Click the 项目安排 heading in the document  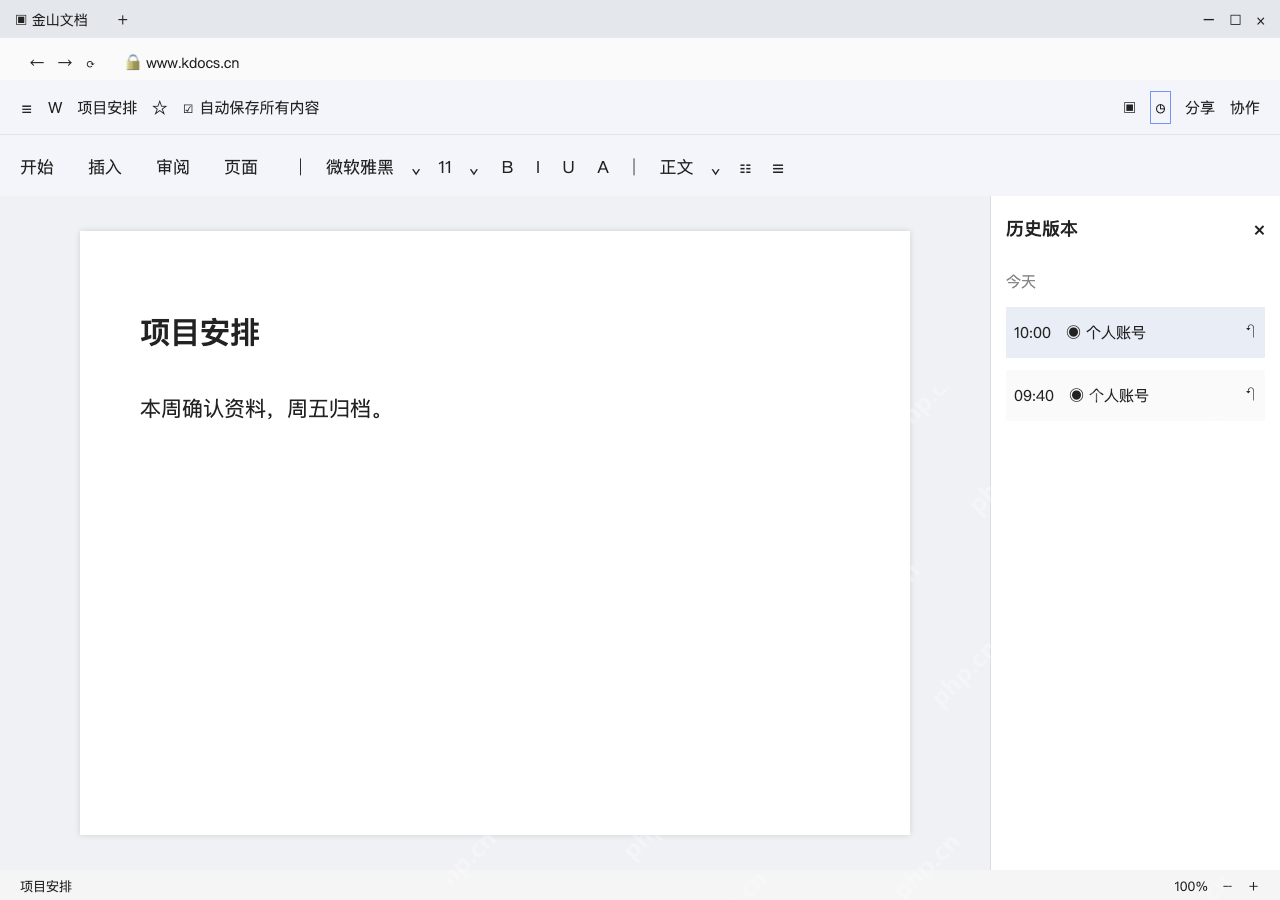(x=200, y=332)
